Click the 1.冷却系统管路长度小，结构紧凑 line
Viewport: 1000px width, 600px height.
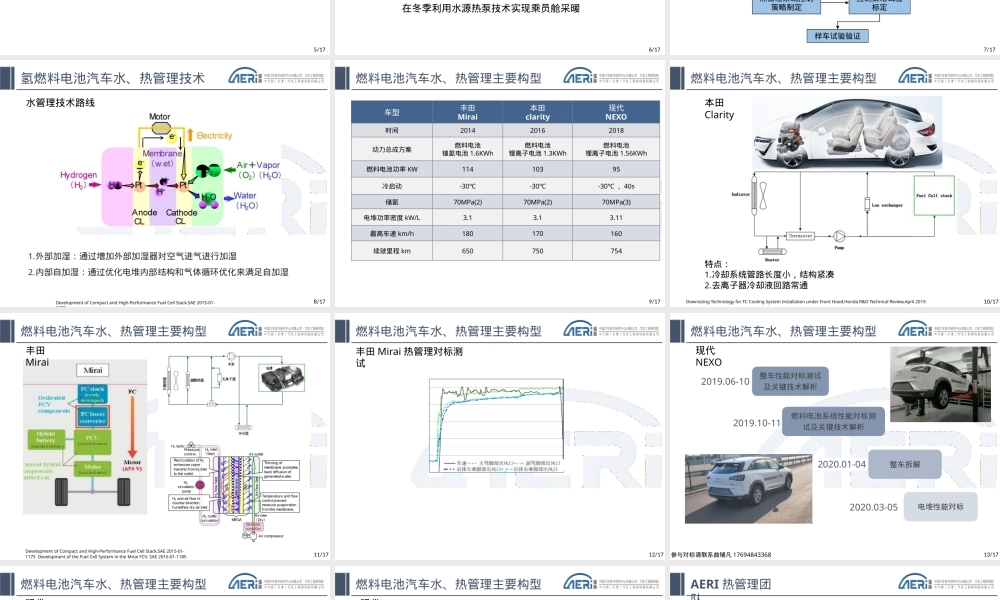769,274
